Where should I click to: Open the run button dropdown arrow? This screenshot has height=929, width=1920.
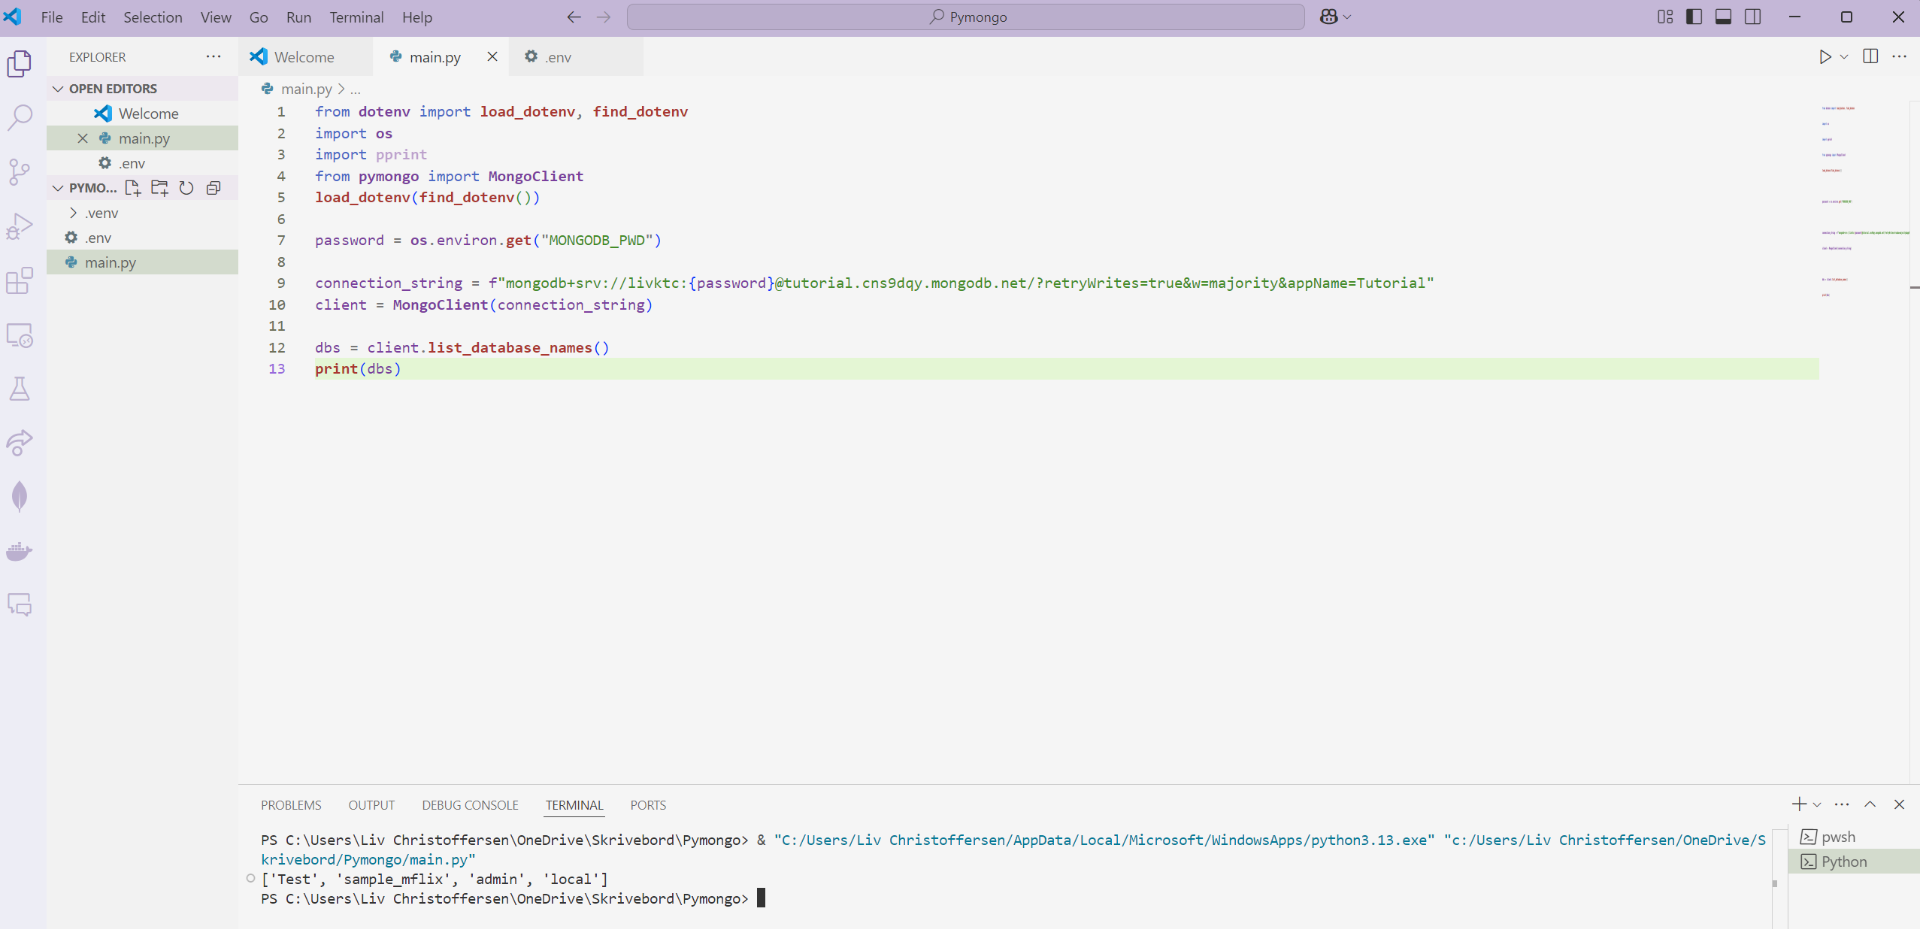tap(1844, 57)
